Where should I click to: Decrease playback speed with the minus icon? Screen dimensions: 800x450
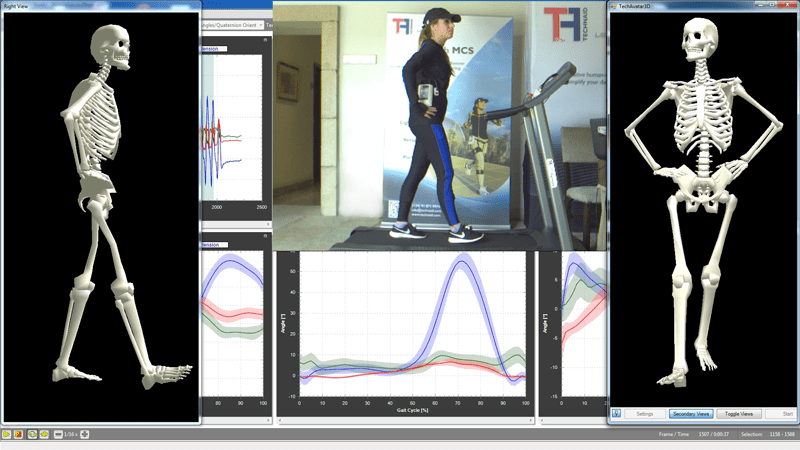(58, 435)
